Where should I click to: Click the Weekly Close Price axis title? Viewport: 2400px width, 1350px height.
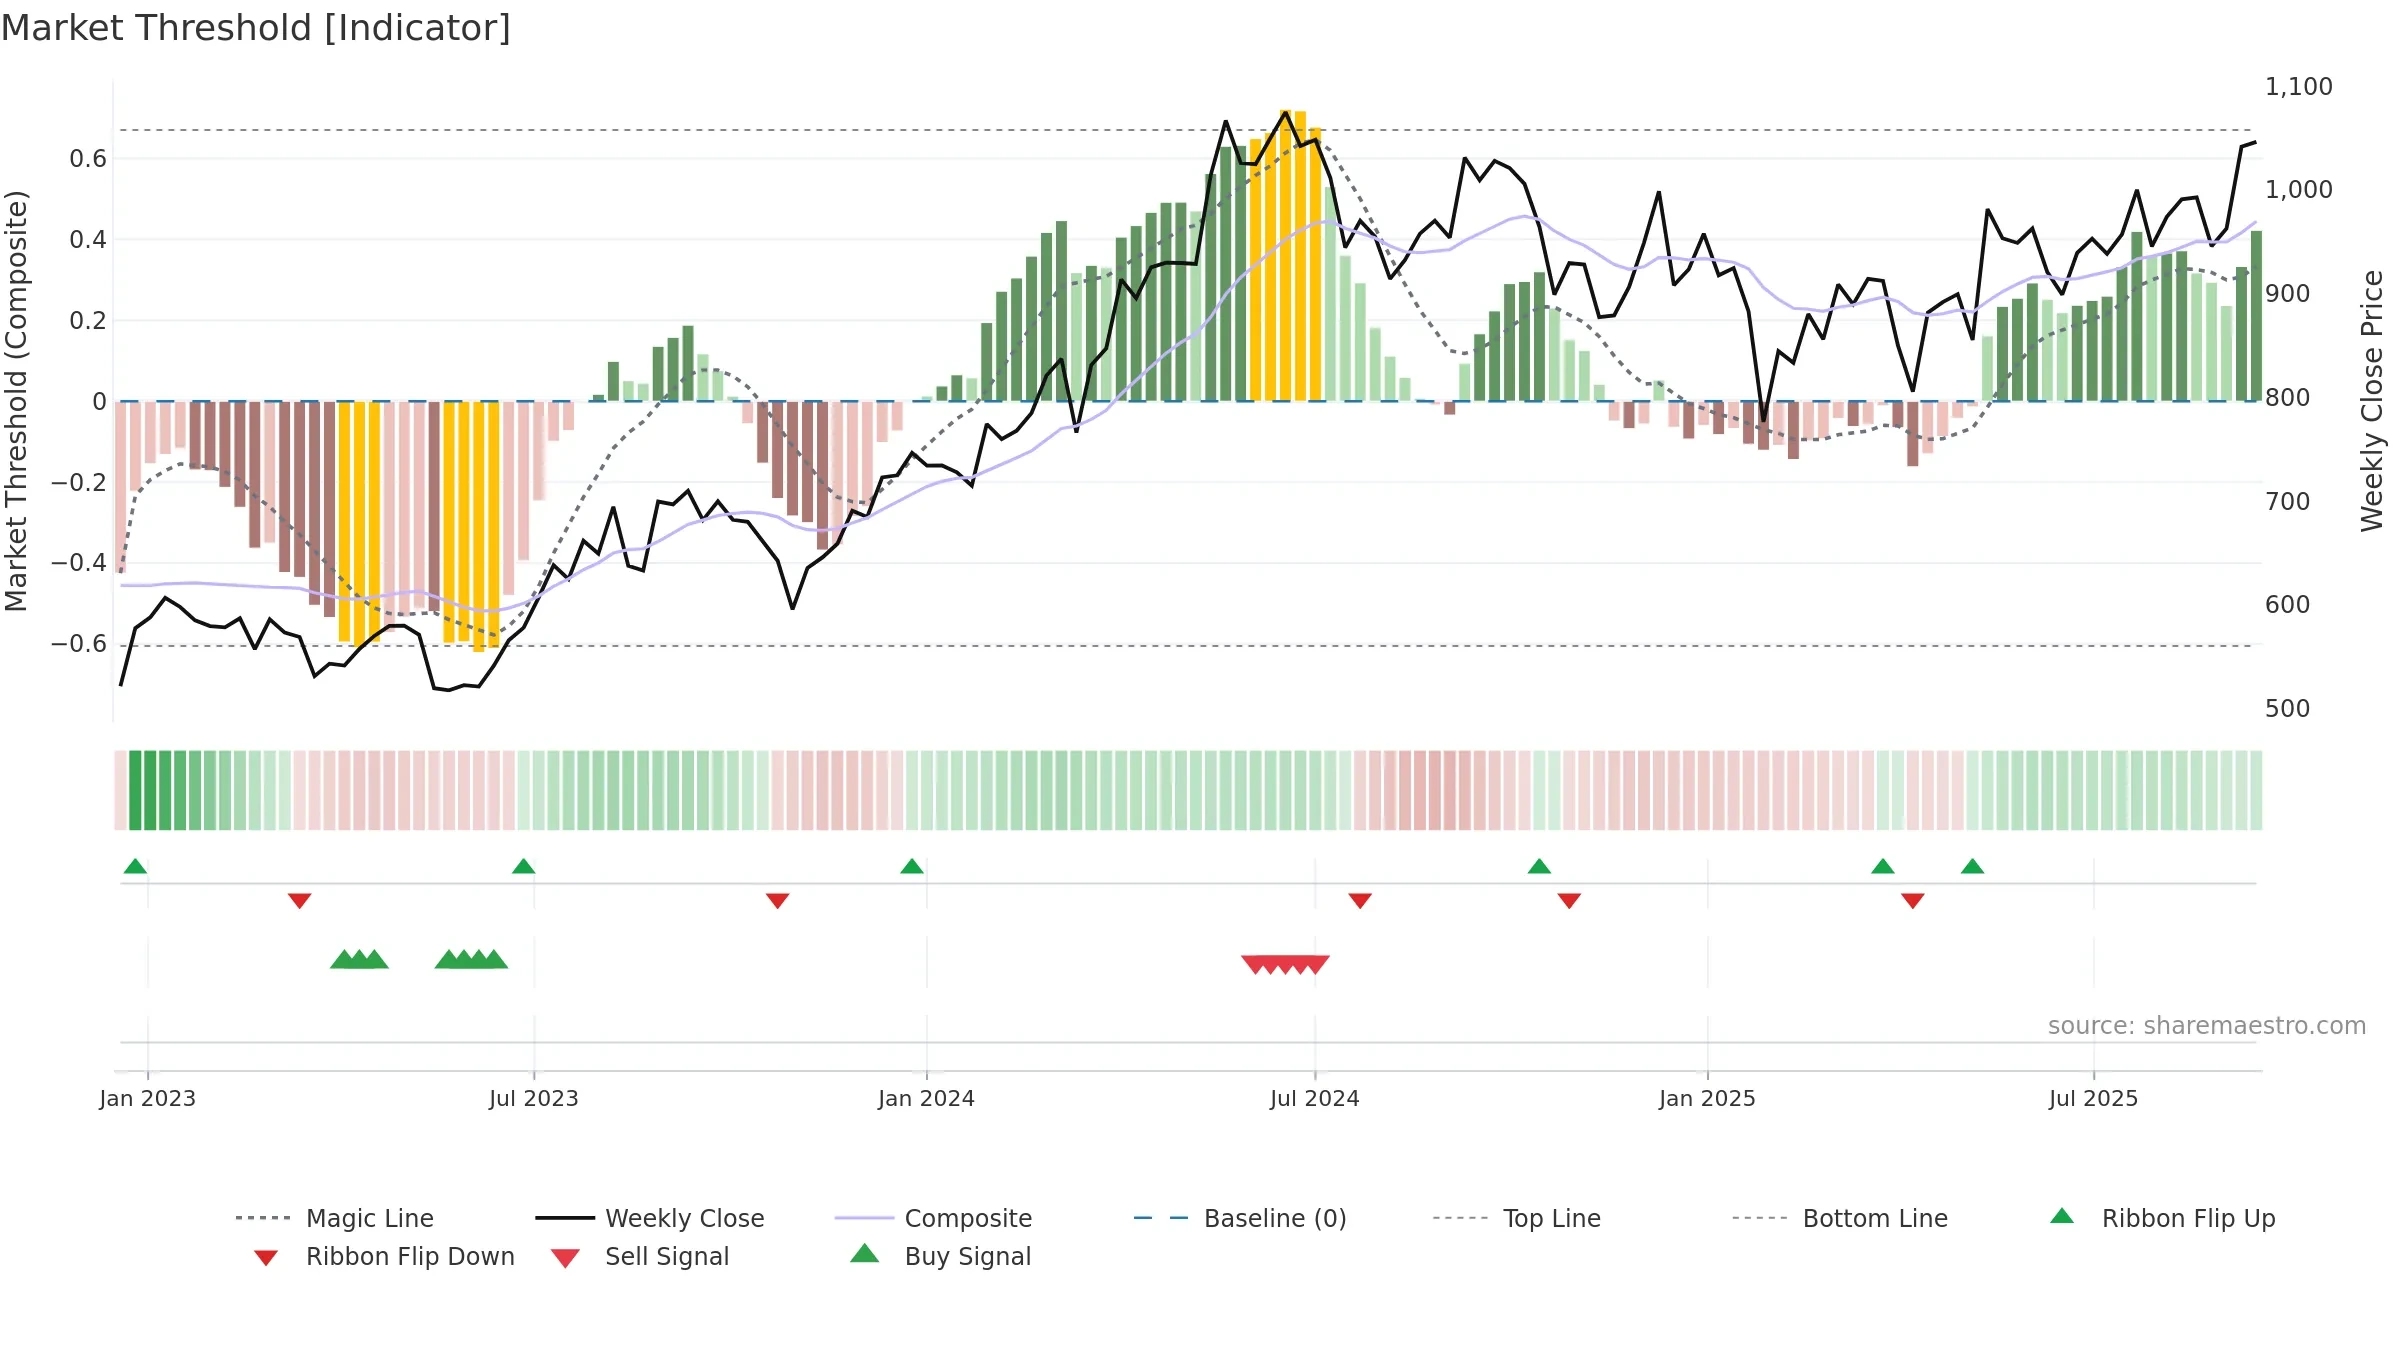pos(2372,400)
